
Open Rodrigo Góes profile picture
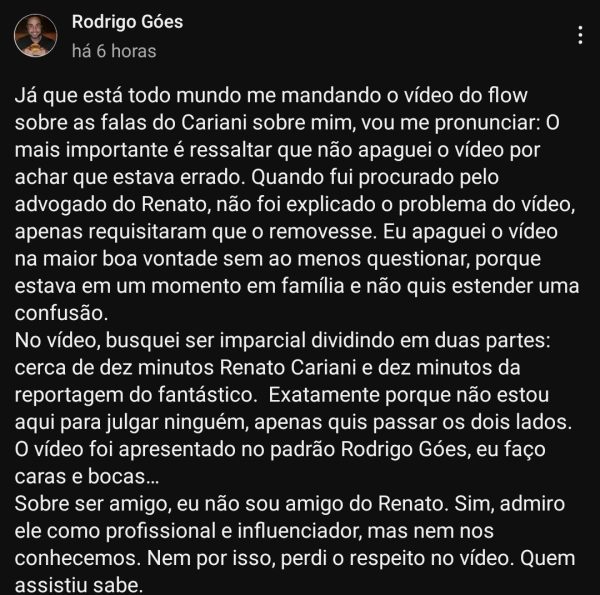click(36, 36)
